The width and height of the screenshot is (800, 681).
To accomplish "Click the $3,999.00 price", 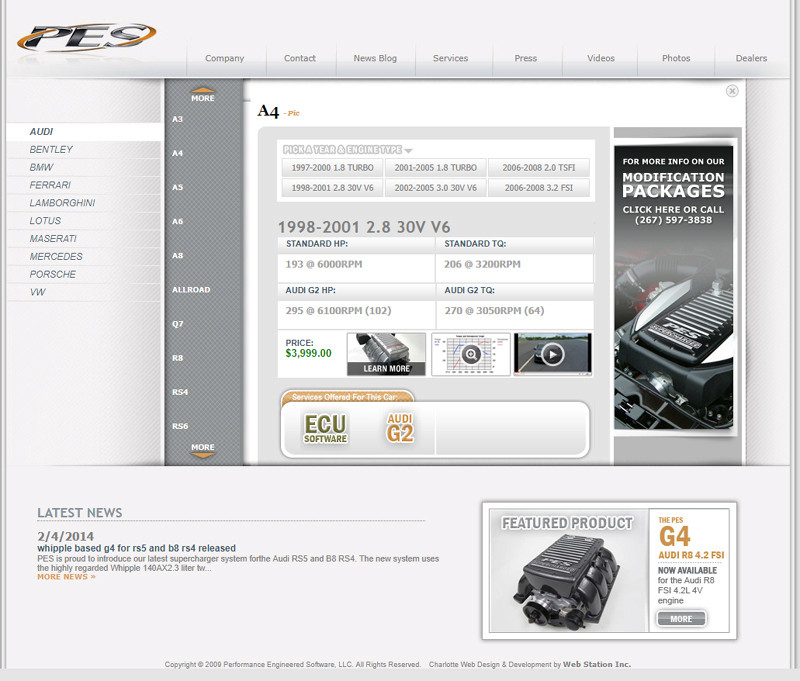I will [x=308, y=353].
